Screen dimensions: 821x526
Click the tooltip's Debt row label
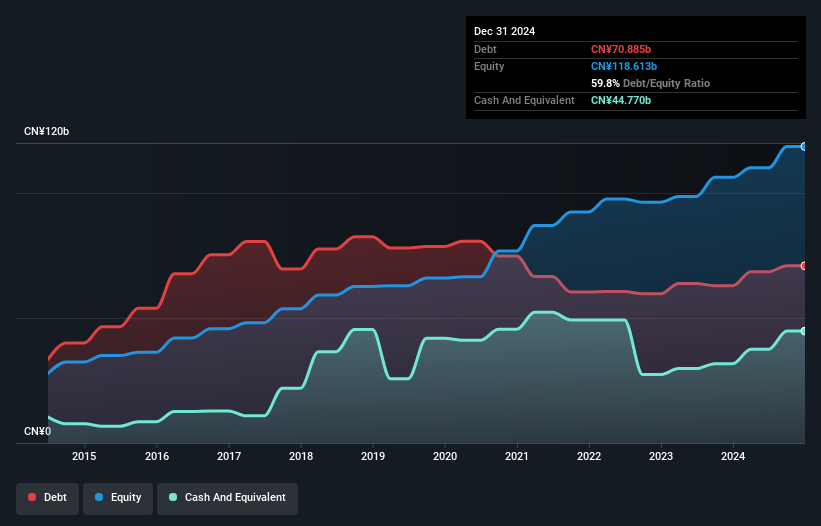point(485,49)
